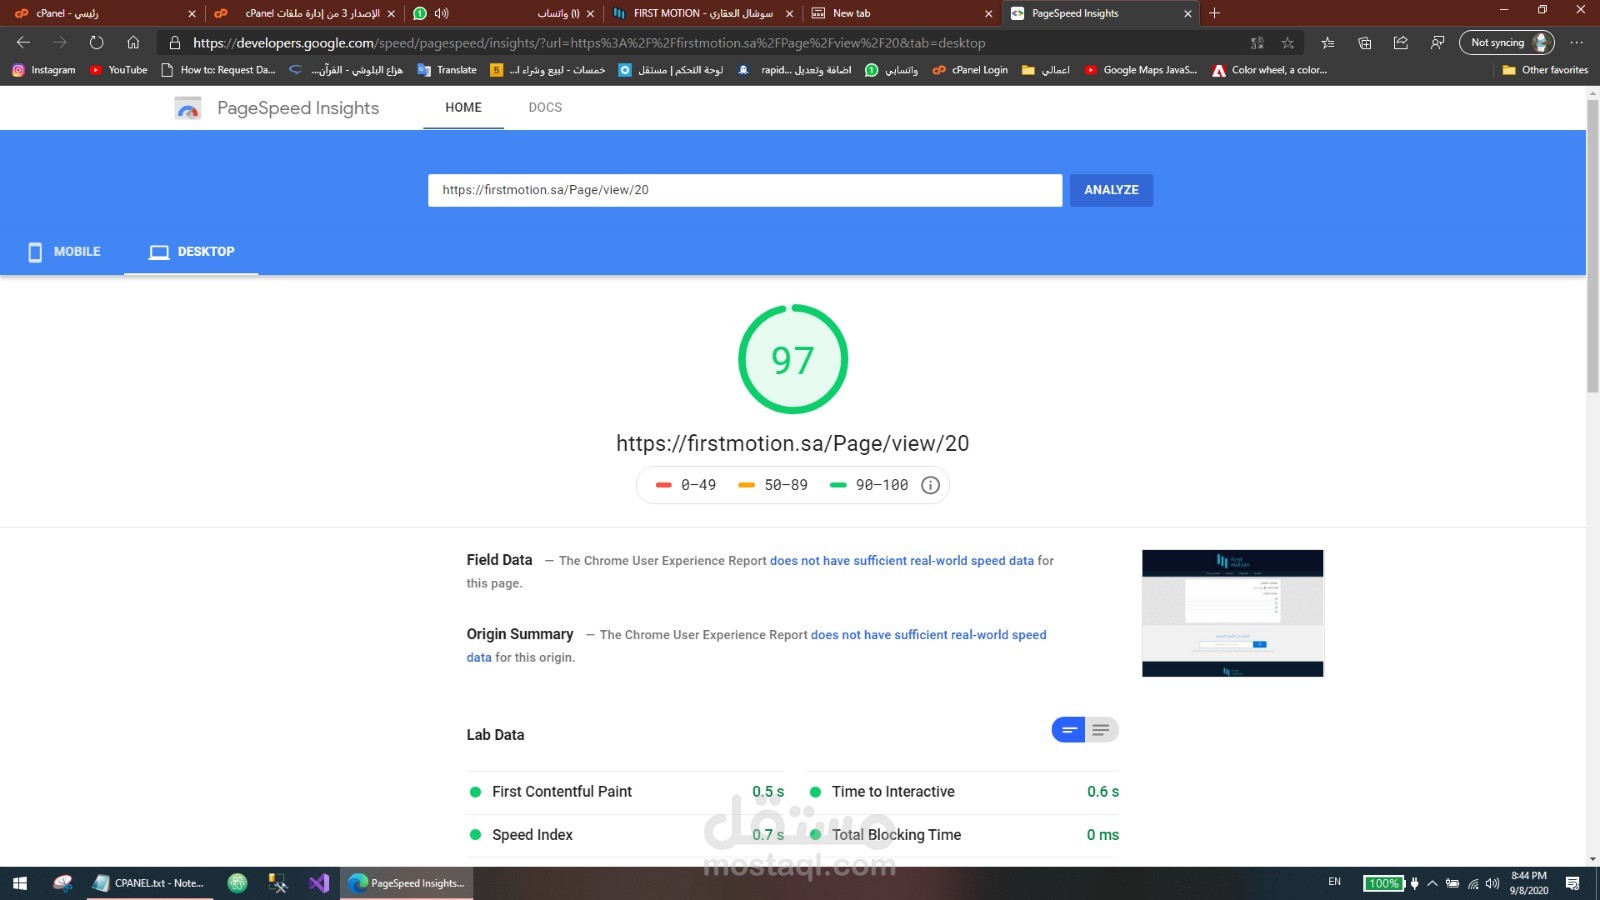Open the Instagram bookmark
Image resolution: width=1600 pixels, height=900 pixels.
coord(44,70)
